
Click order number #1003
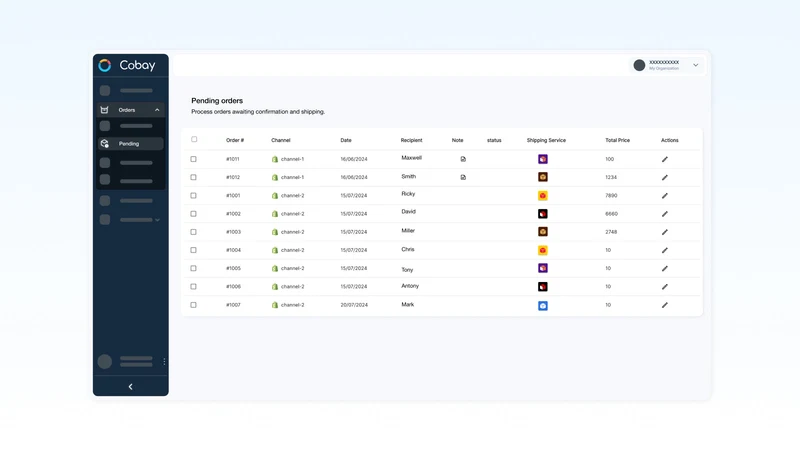click(x=233, y=232)
